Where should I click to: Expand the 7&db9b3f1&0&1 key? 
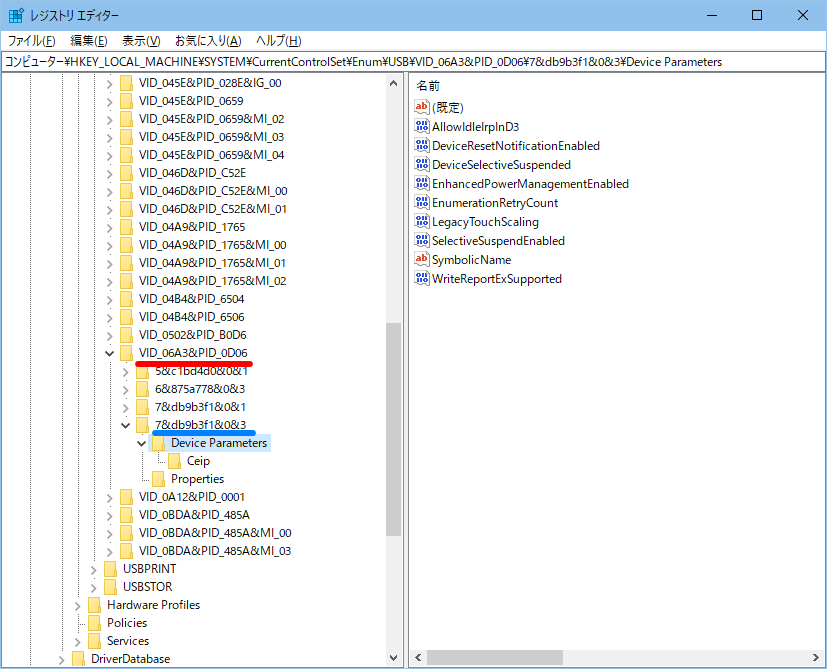click(126, 408)
